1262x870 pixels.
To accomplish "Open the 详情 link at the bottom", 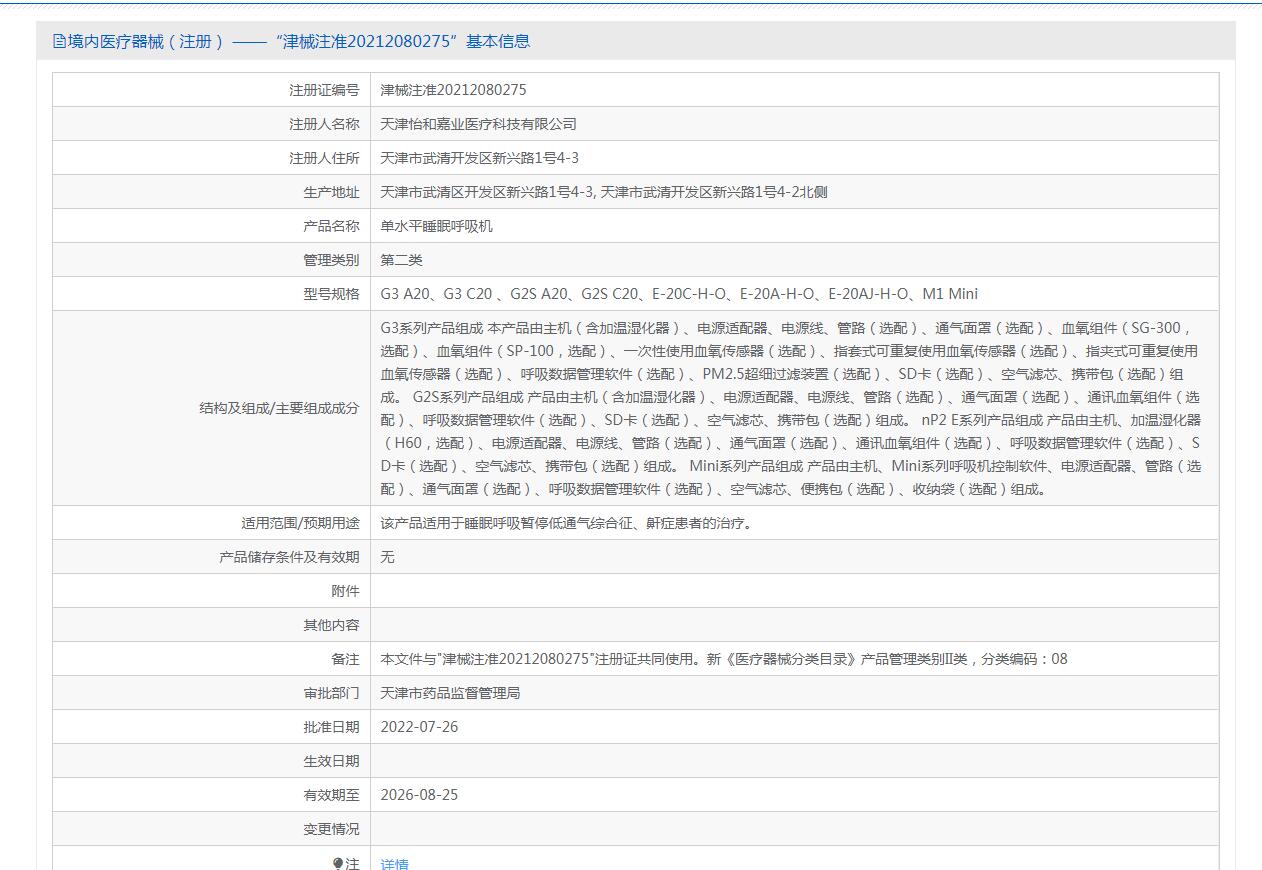I will [x=395, y=864].
